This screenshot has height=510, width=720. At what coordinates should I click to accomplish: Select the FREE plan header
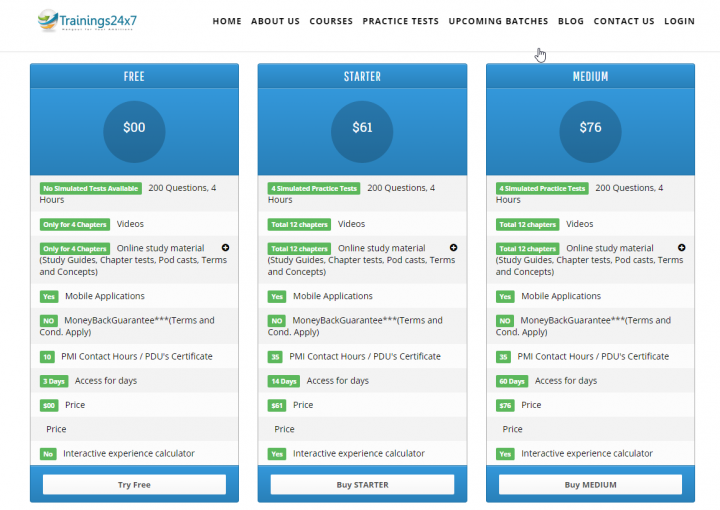point(134,76)
